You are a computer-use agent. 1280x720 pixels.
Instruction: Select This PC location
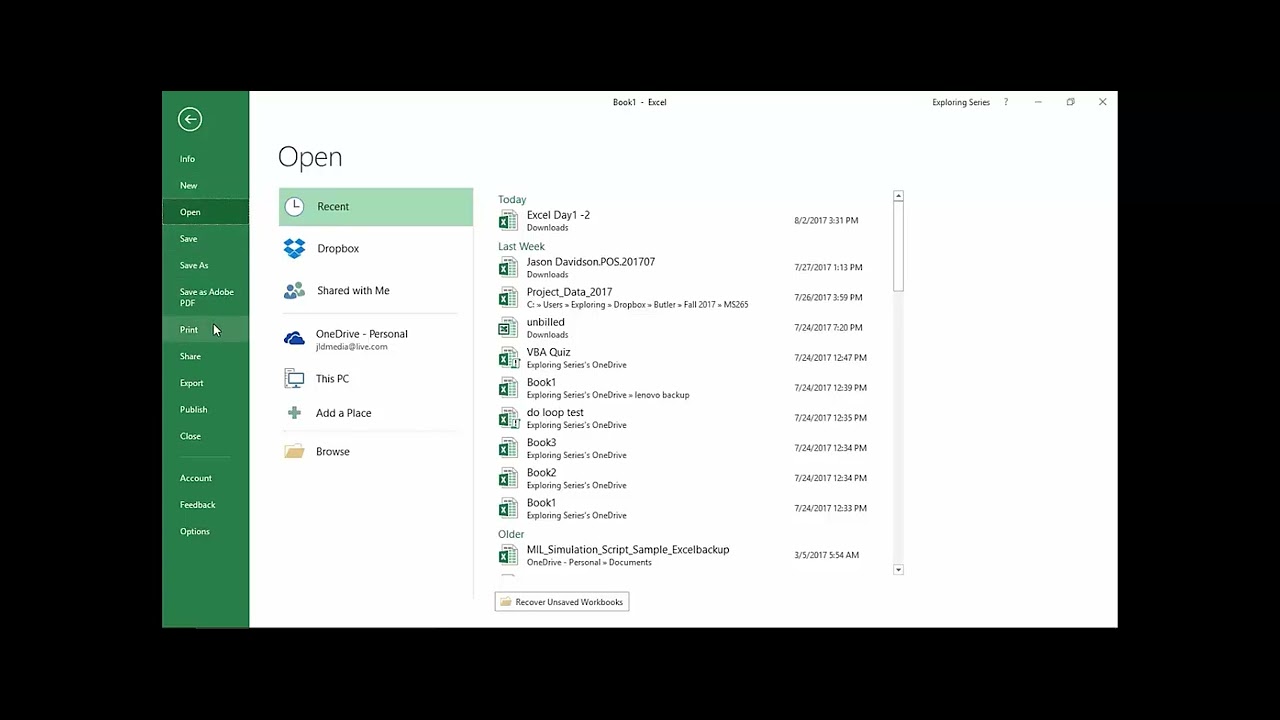pyautogui.click(x=376, y=379)
